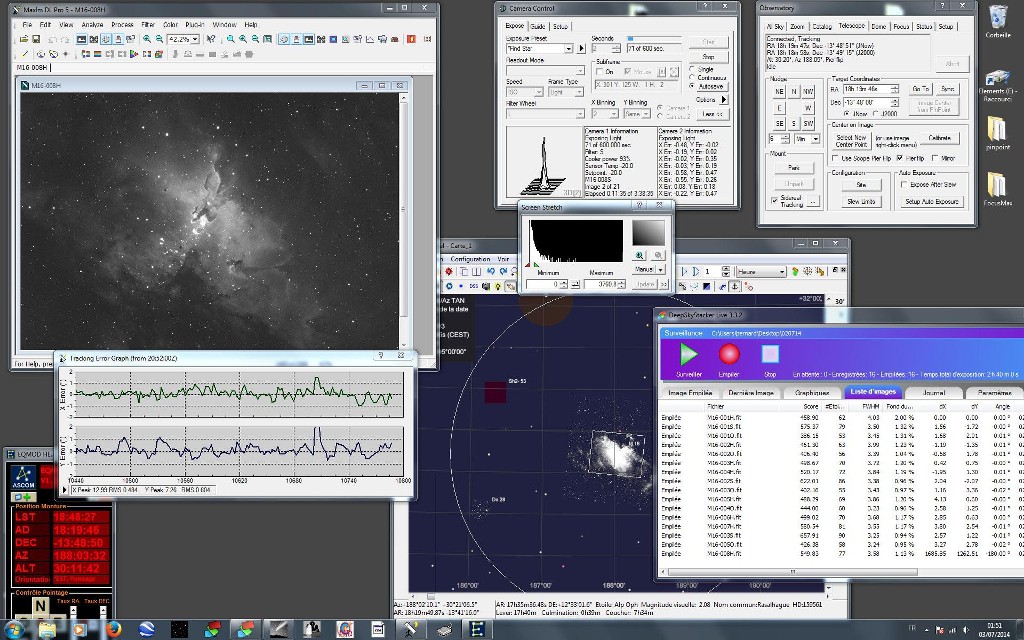Click the red Empiler stack icon
Viewport: 1024px width, 640px height.
[729, 354]
